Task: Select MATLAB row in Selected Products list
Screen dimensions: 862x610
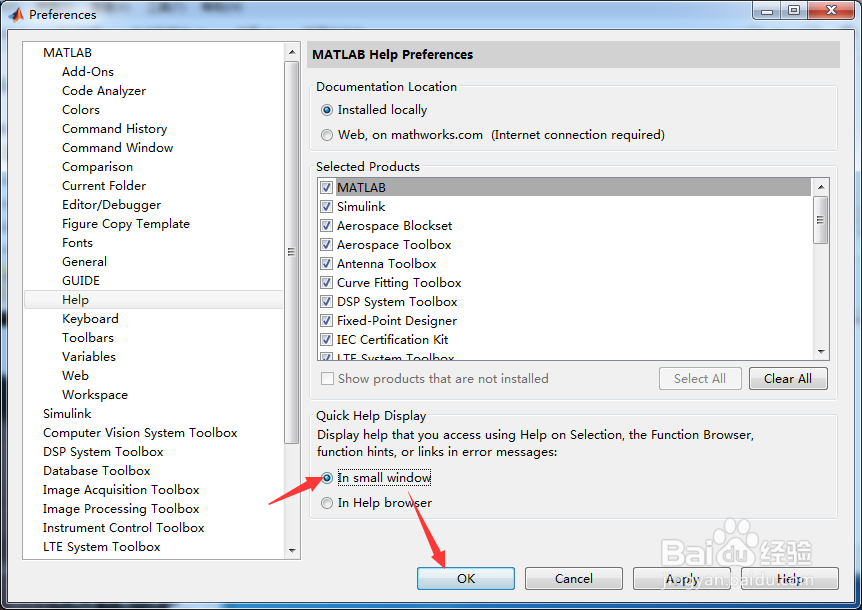Action: (573, 187)
